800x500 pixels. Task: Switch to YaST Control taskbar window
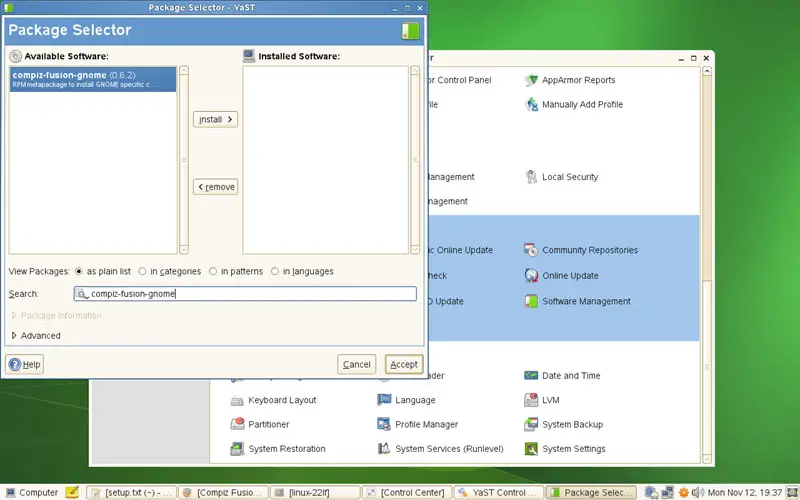click(x=499, y=492)
